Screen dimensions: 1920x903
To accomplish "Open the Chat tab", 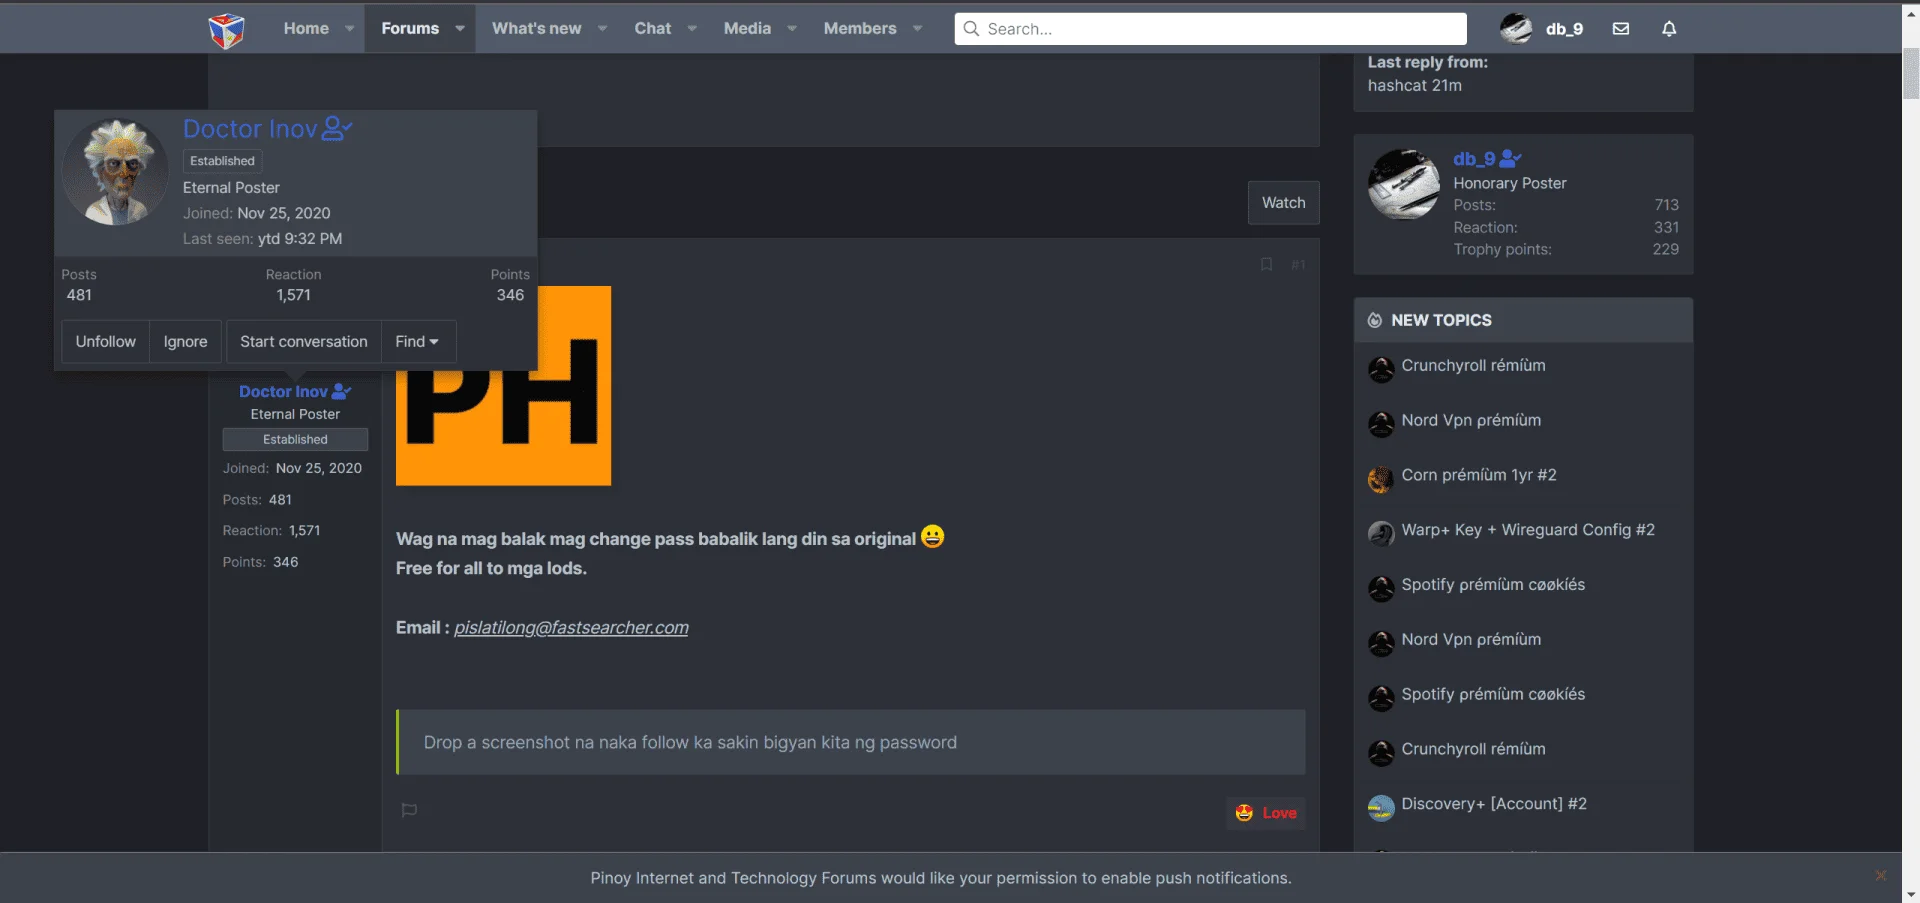I will 653,29.
